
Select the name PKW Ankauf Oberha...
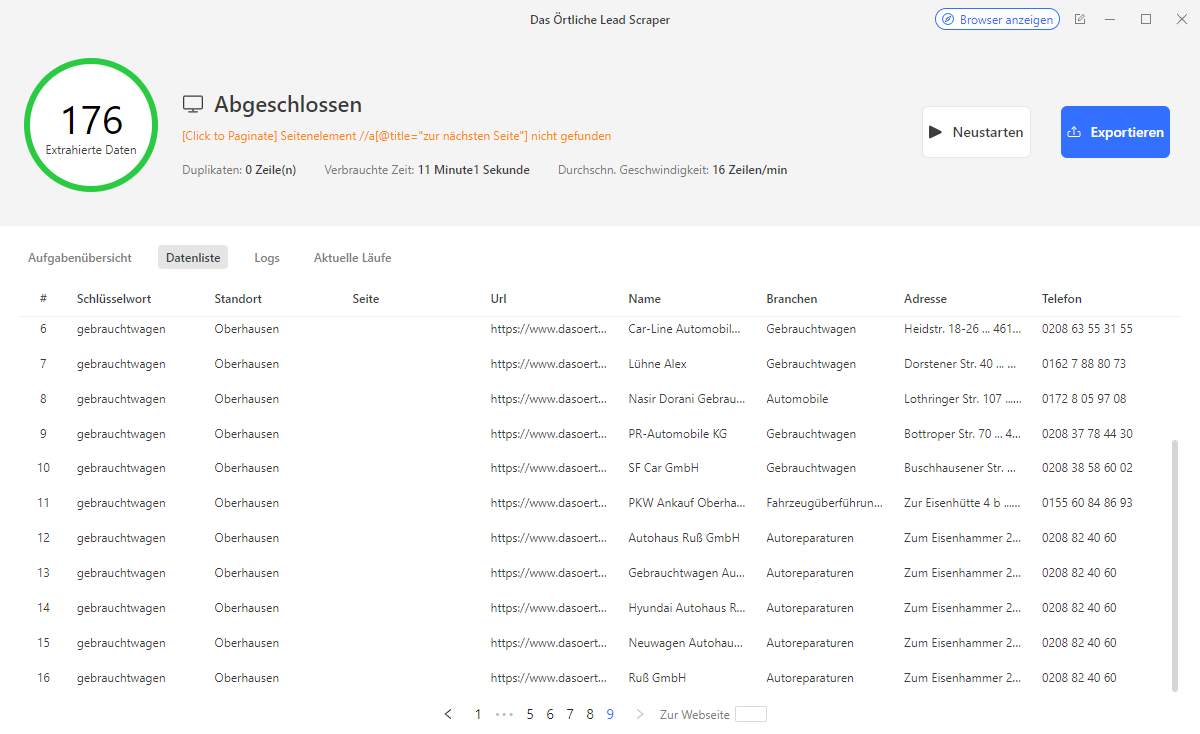click(687, 503)
